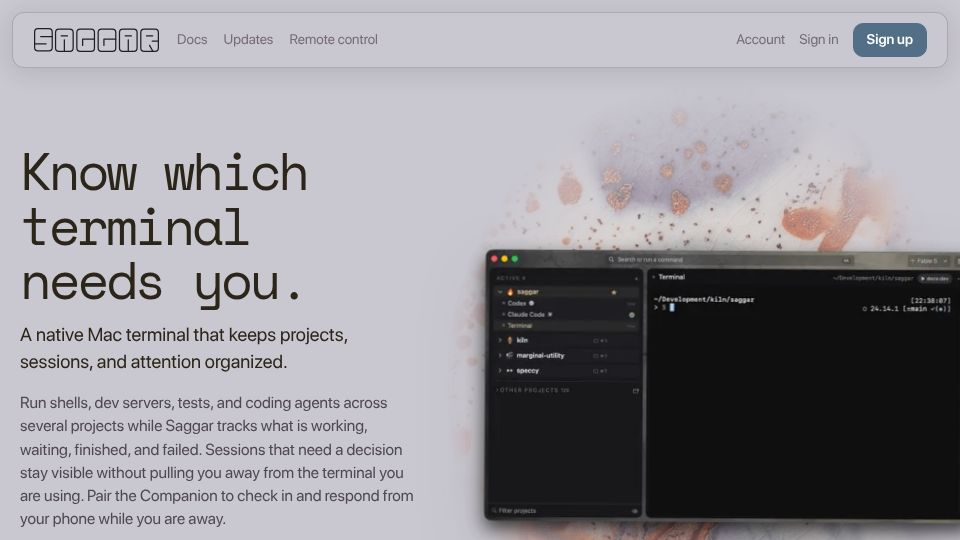Image resolution: width=960 pixels, height=540 pixels.
Task: Go to Remote control page
Action: pos(333,40)
